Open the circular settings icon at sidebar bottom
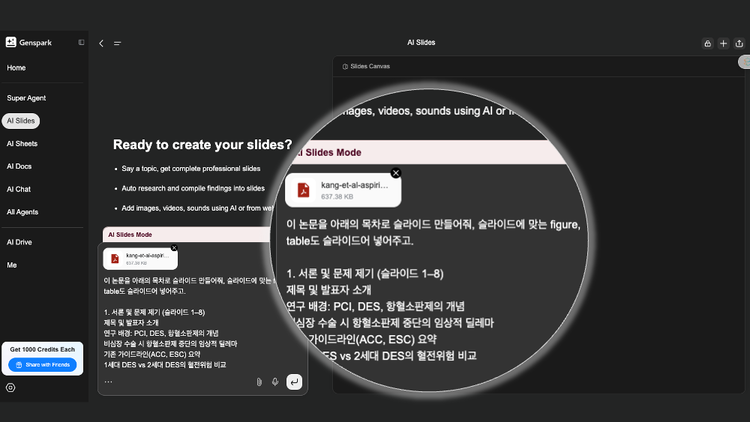The image size is (750, 422). click(11, 388)
